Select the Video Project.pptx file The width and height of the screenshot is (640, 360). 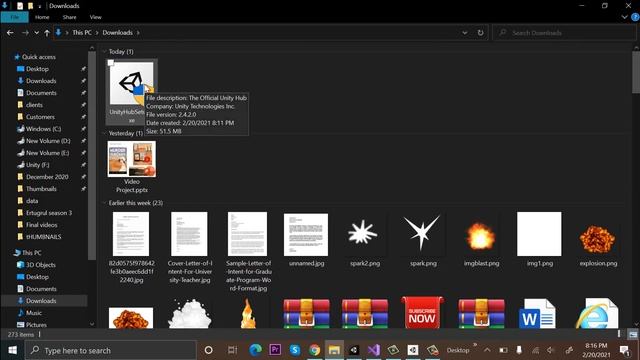[131, 167]
